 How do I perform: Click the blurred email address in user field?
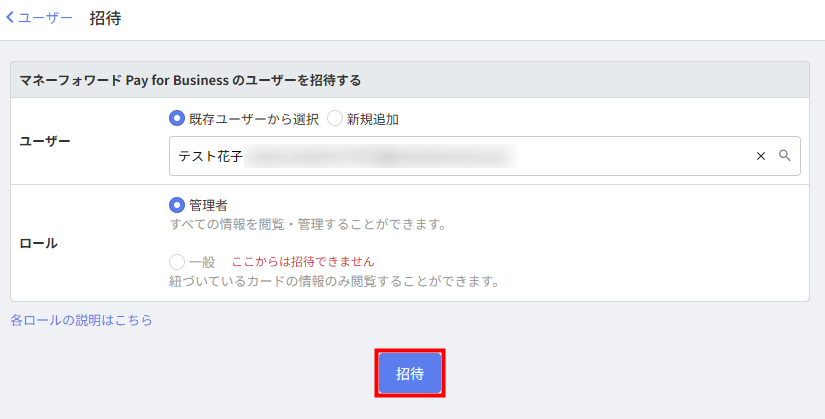click(x=380, y=156)
